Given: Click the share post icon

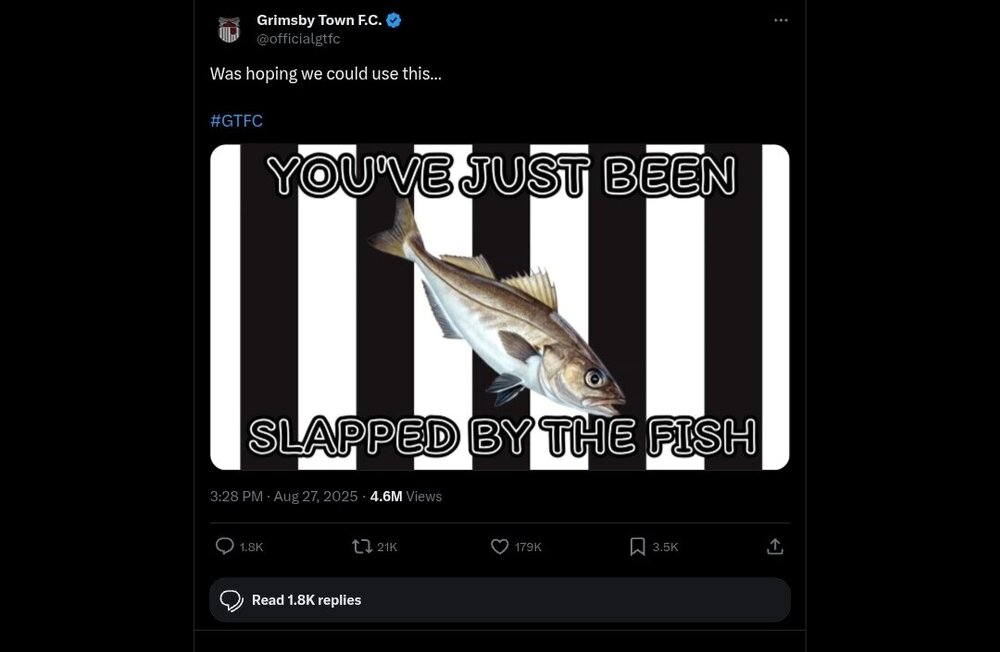Looking at the screenshot, I should coord(775,546).
